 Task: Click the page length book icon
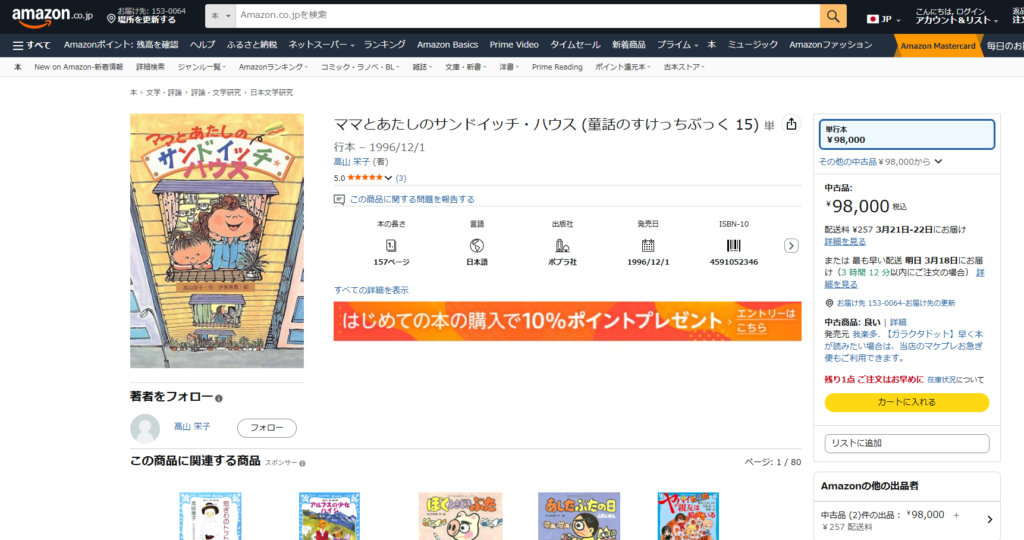tap(391, 245)
